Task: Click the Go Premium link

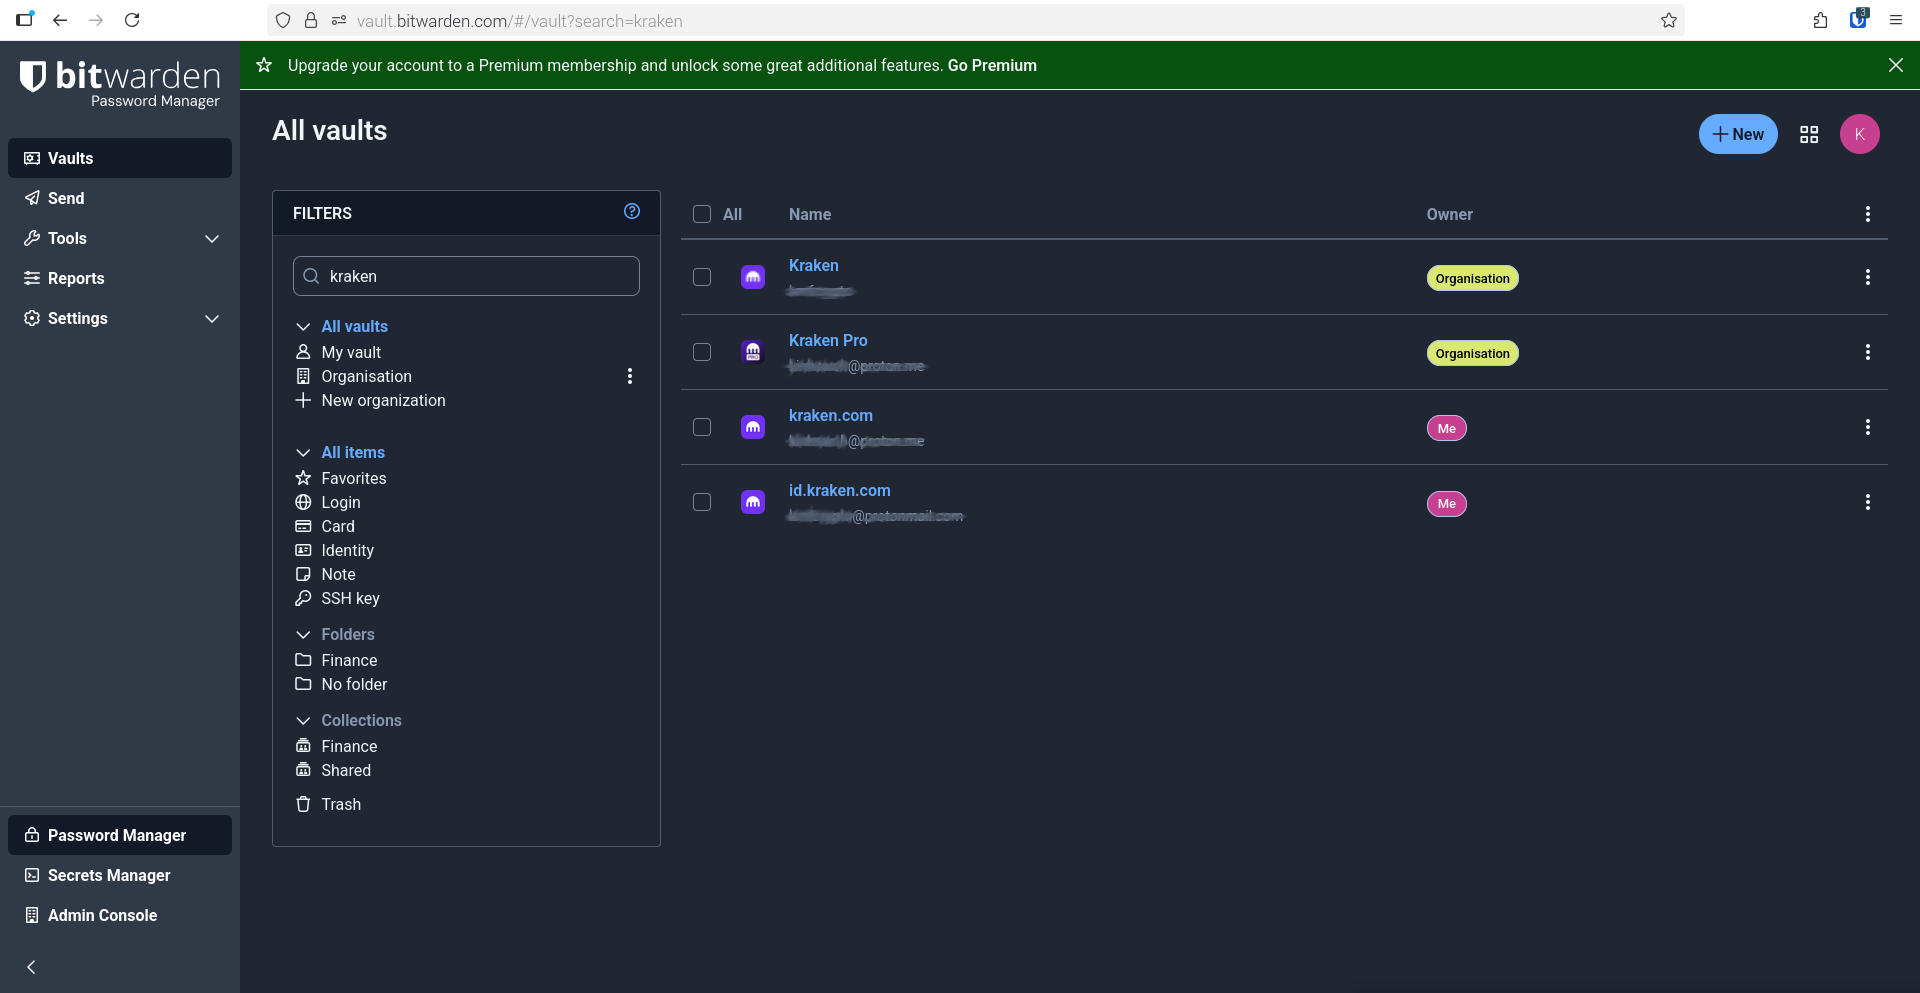Action: coord(992,65)
